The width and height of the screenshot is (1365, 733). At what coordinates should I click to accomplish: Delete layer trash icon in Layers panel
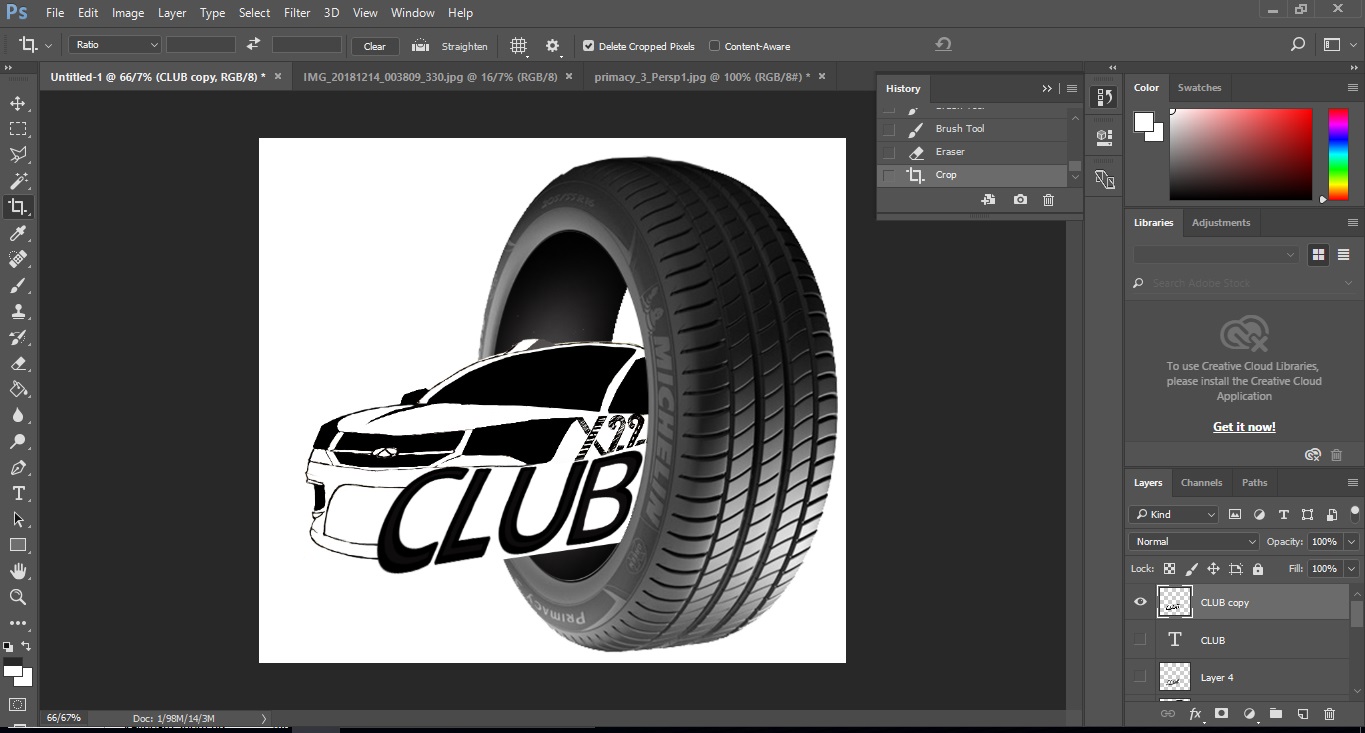(x=1329, y=714)
